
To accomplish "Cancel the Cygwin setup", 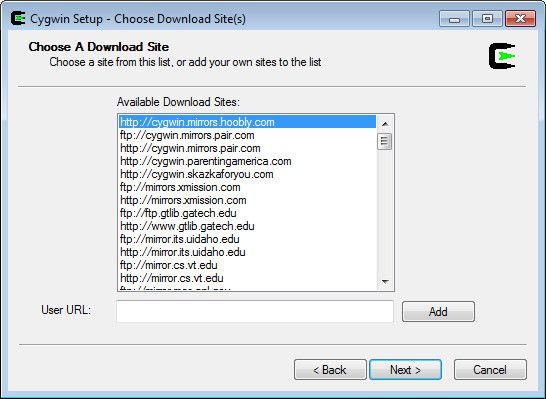I will [490, 369].
